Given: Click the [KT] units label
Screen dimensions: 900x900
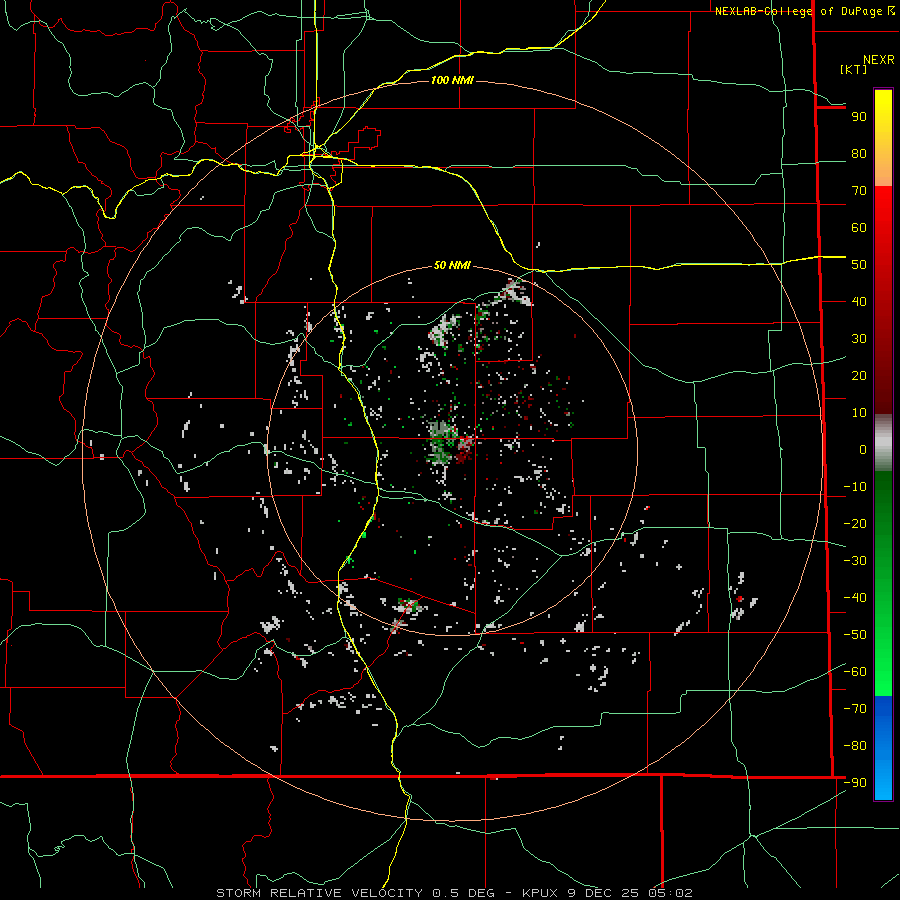Looking at the screenshot, I should pos(853,69).
